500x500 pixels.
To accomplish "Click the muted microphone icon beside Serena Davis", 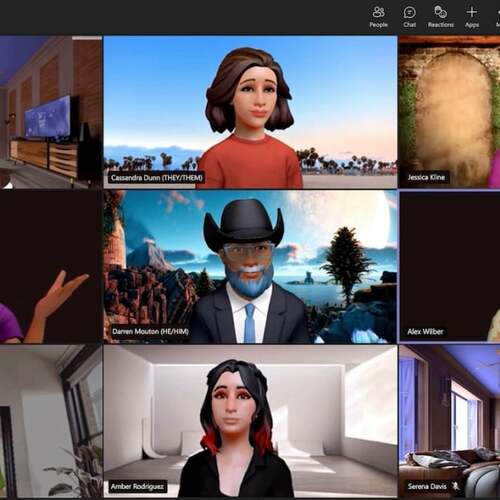I will pyautogui.click(x=455, y=486).
